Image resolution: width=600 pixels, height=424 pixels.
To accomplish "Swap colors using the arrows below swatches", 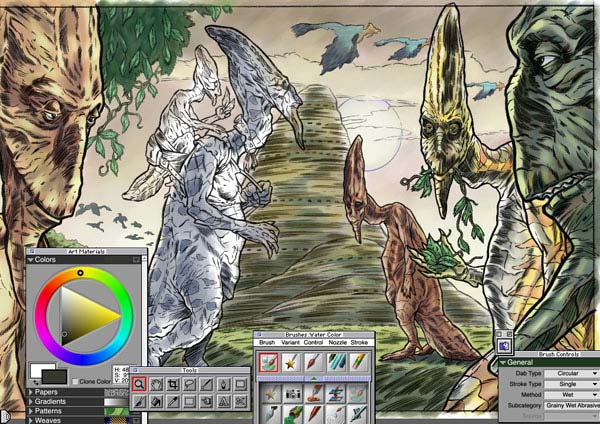I will pos(35,382).
